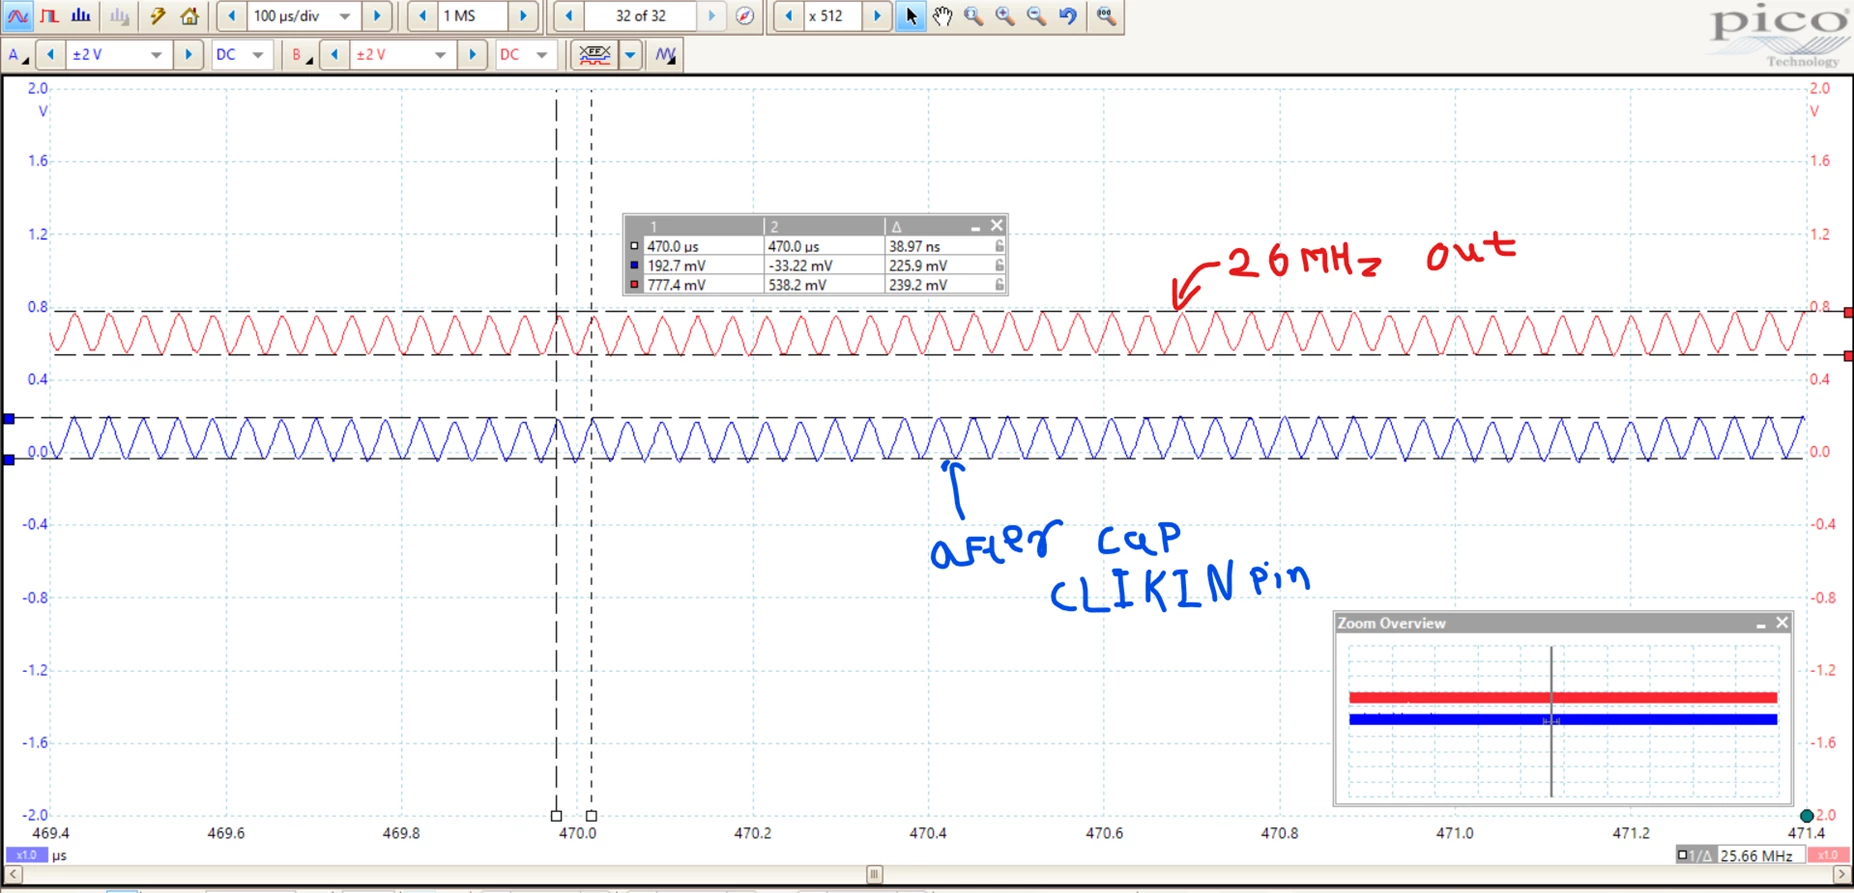This screenshot has width=1854, height=893.
Task: Click the Home display icon
Action: coord(189,16)
